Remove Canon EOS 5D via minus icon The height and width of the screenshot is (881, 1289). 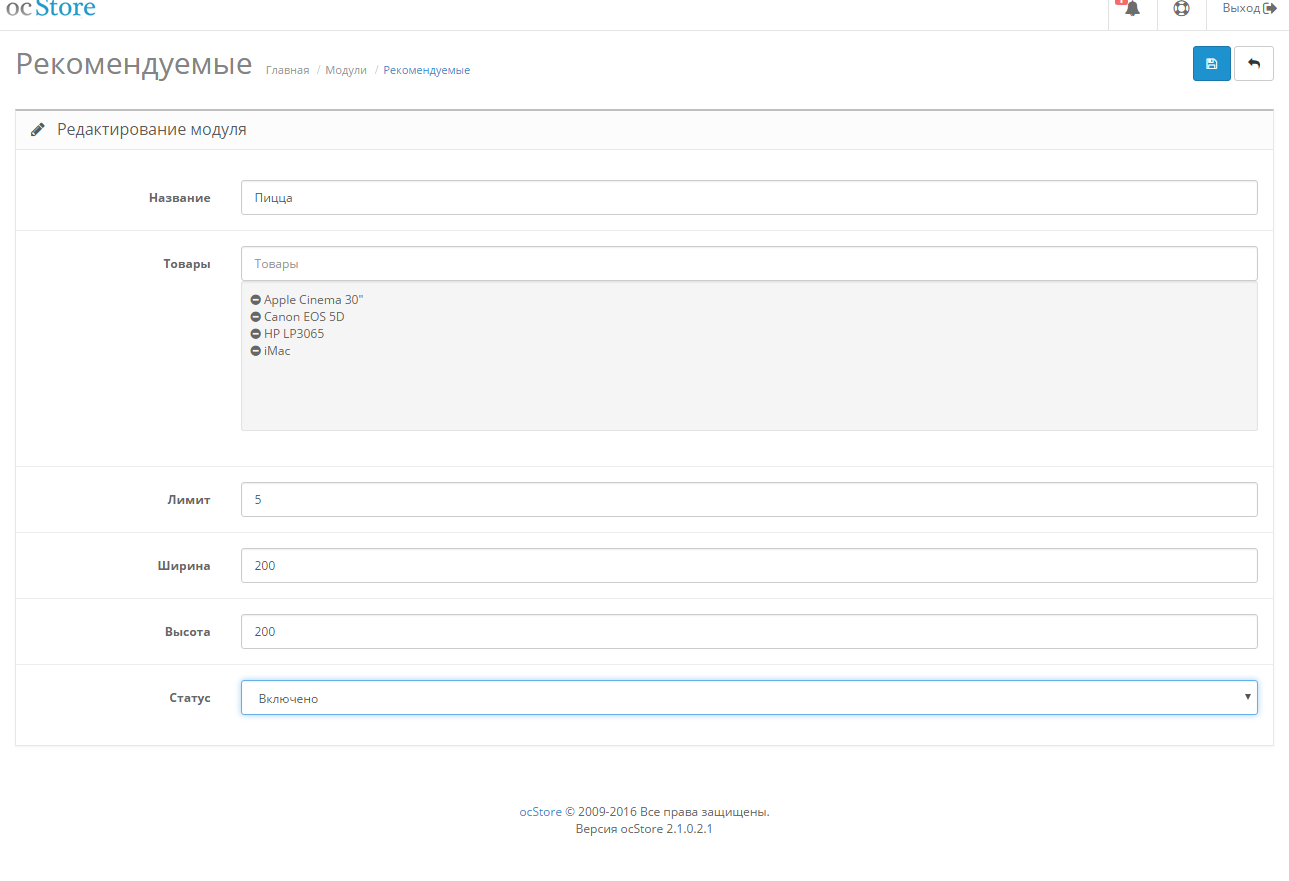[x=256, y=317]
